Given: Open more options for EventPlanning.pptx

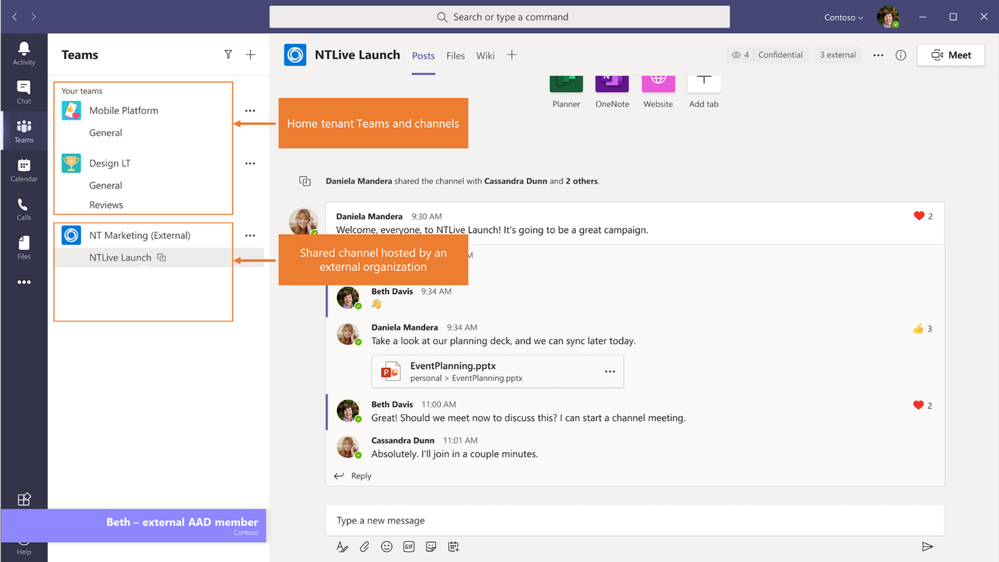Looking at the screenshot, I should point(610,371).
